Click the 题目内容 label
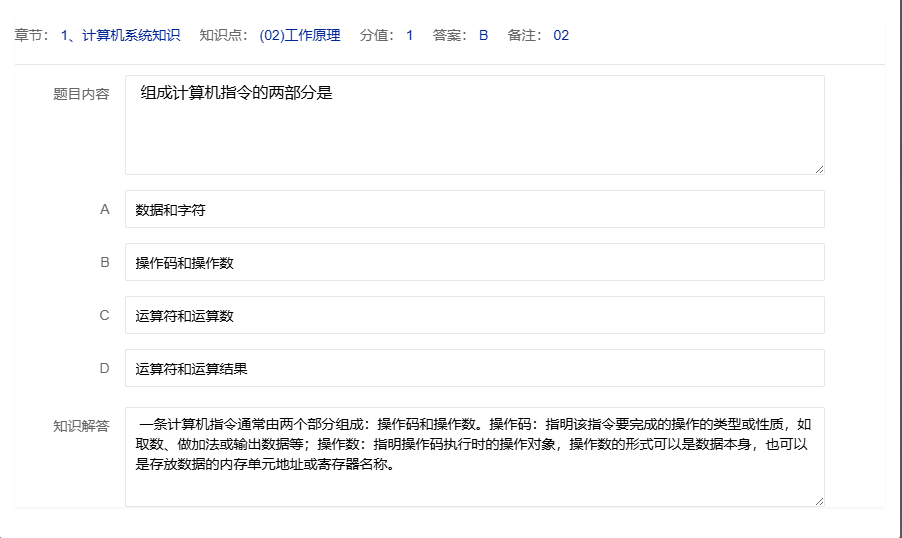The image size is (902, 538). tap(81, 94)
